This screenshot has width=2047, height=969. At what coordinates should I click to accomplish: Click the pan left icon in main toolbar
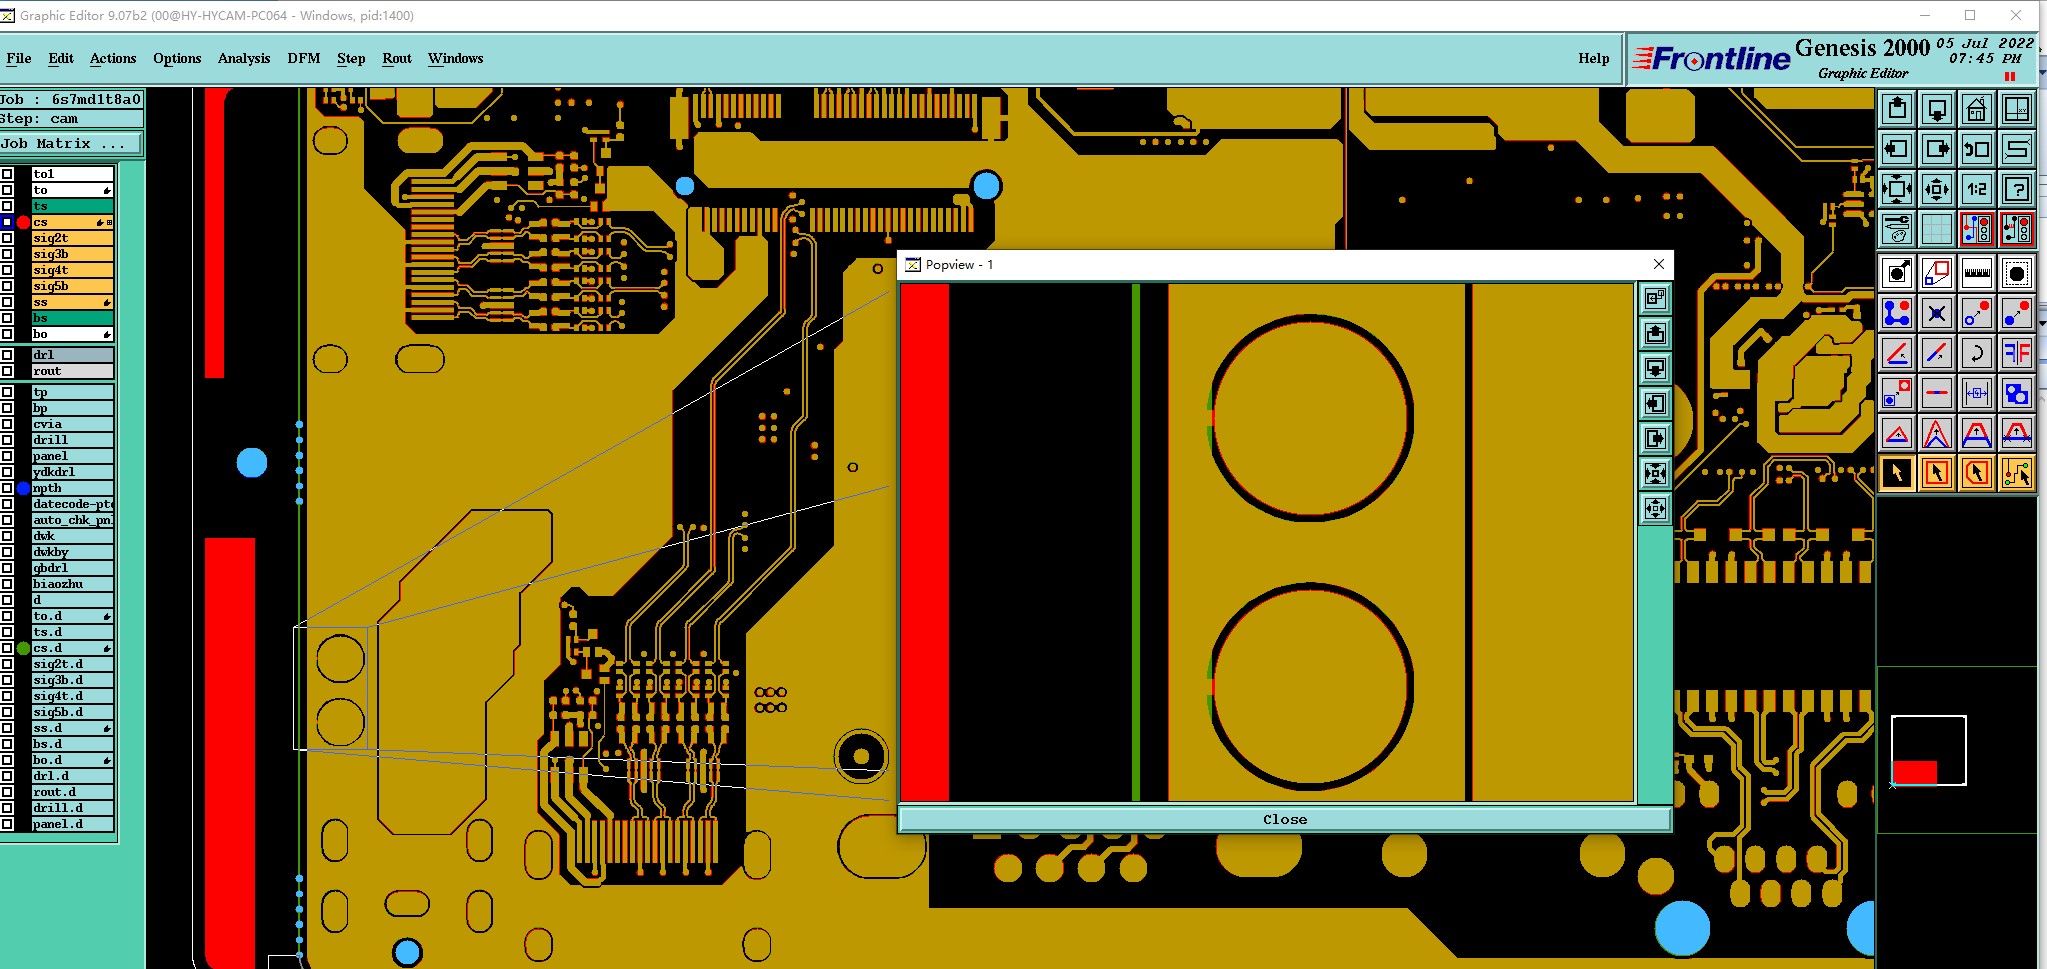(1897, 149)
